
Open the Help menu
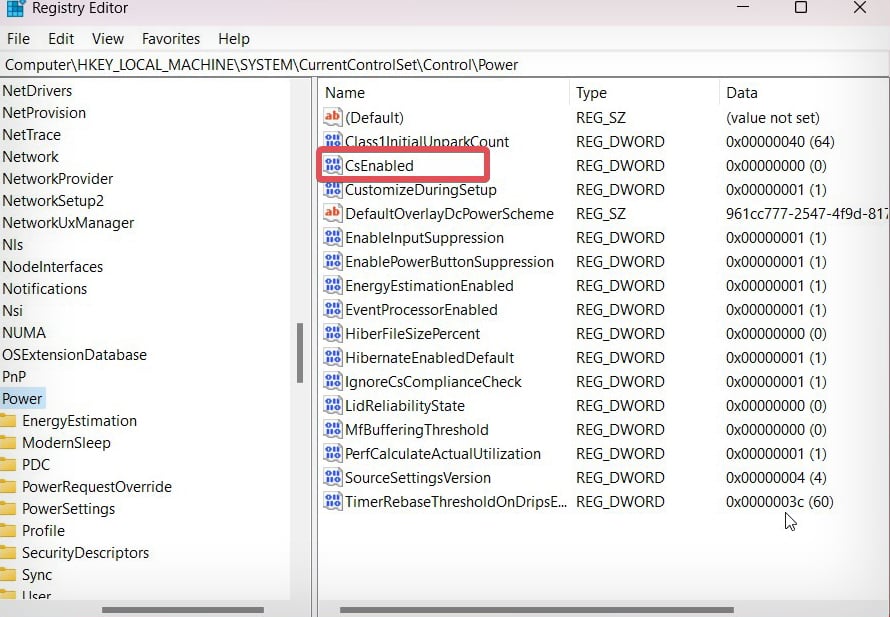click(234, 39)
